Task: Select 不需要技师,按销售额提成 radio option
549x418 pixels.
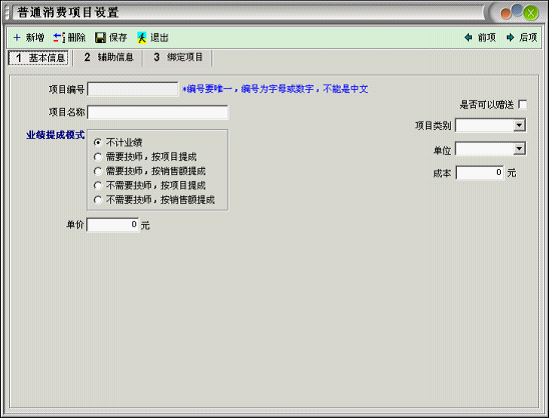Action: 98,200
